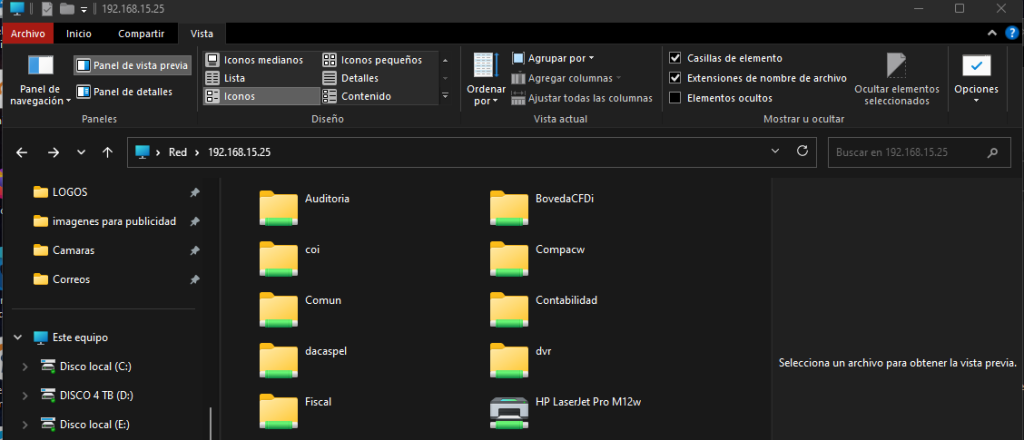Select DISCO 4 TB (D:) drive
This screenshot has height=440, width=1024.
[97, 396]
